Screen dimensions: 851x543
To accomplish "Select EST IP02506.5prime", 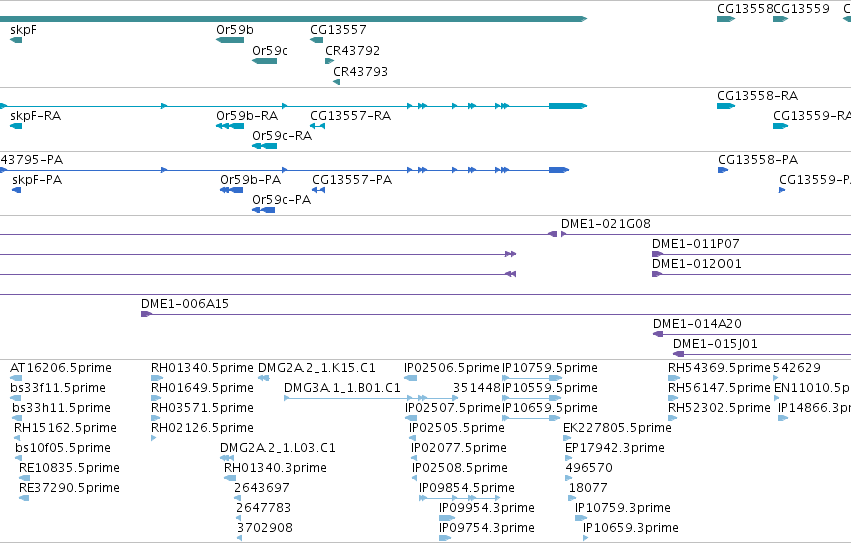I will point(411,378).
